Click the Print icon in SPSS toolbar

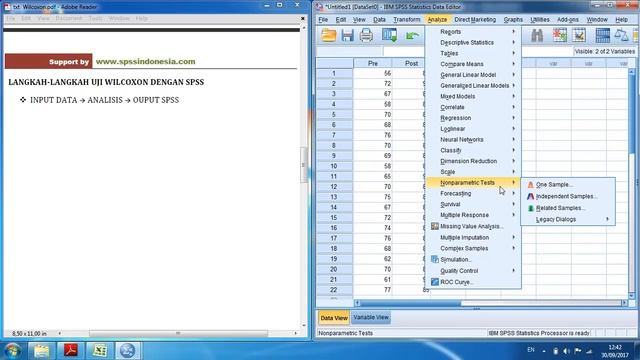point(366,36)
